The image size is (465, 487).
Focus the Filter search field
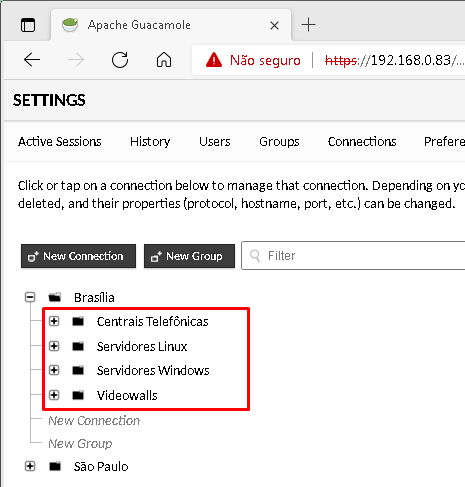coord(353,256)
